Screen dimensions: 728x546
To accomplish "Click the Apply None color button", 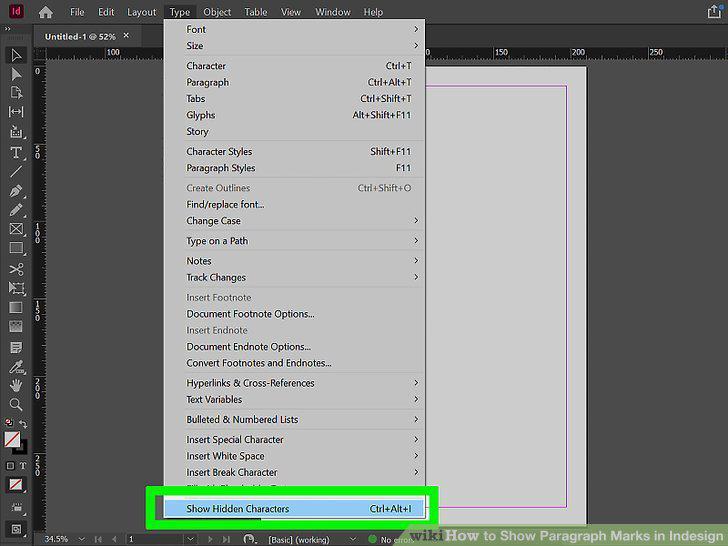I will (x=15, y=485).
